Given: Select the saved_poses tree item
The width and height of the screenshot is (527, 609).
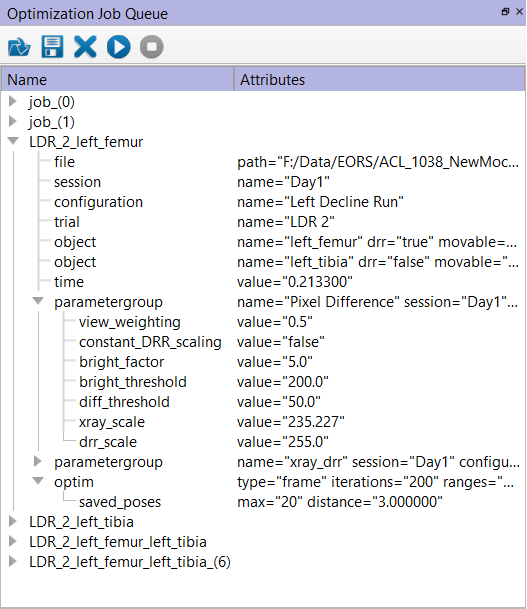Looking at the screenshot, I should point(120,502).
